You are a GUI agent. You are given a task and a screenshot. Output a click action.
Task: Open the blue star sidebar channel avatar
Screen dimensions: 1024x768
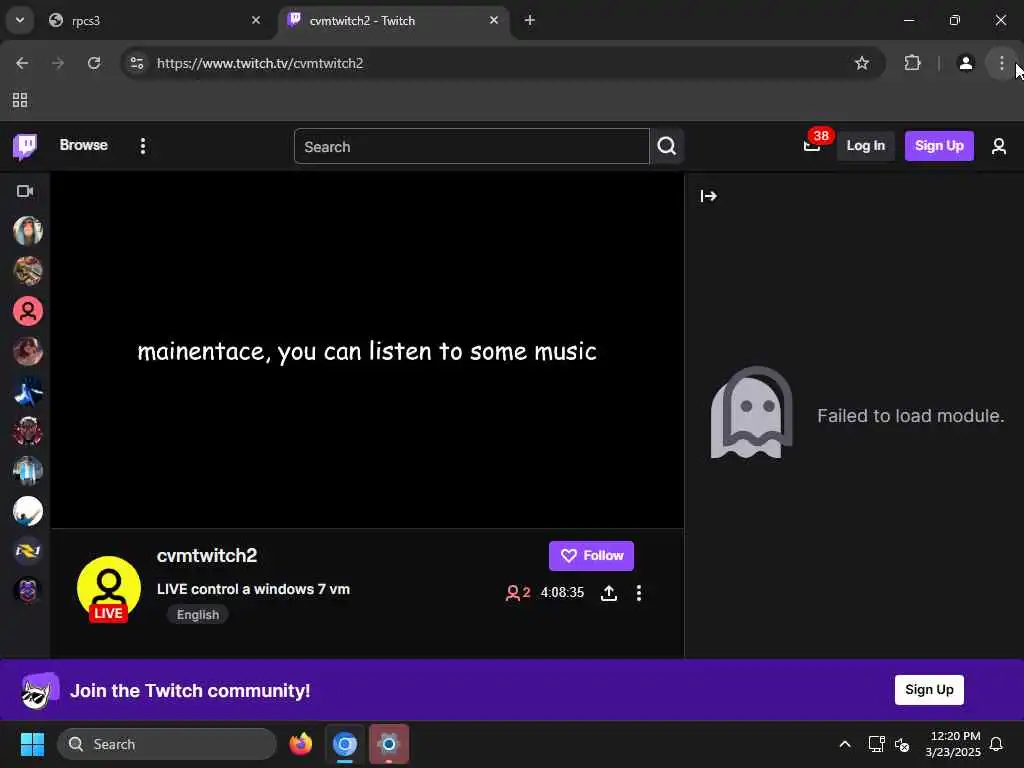tap(28, 391)
